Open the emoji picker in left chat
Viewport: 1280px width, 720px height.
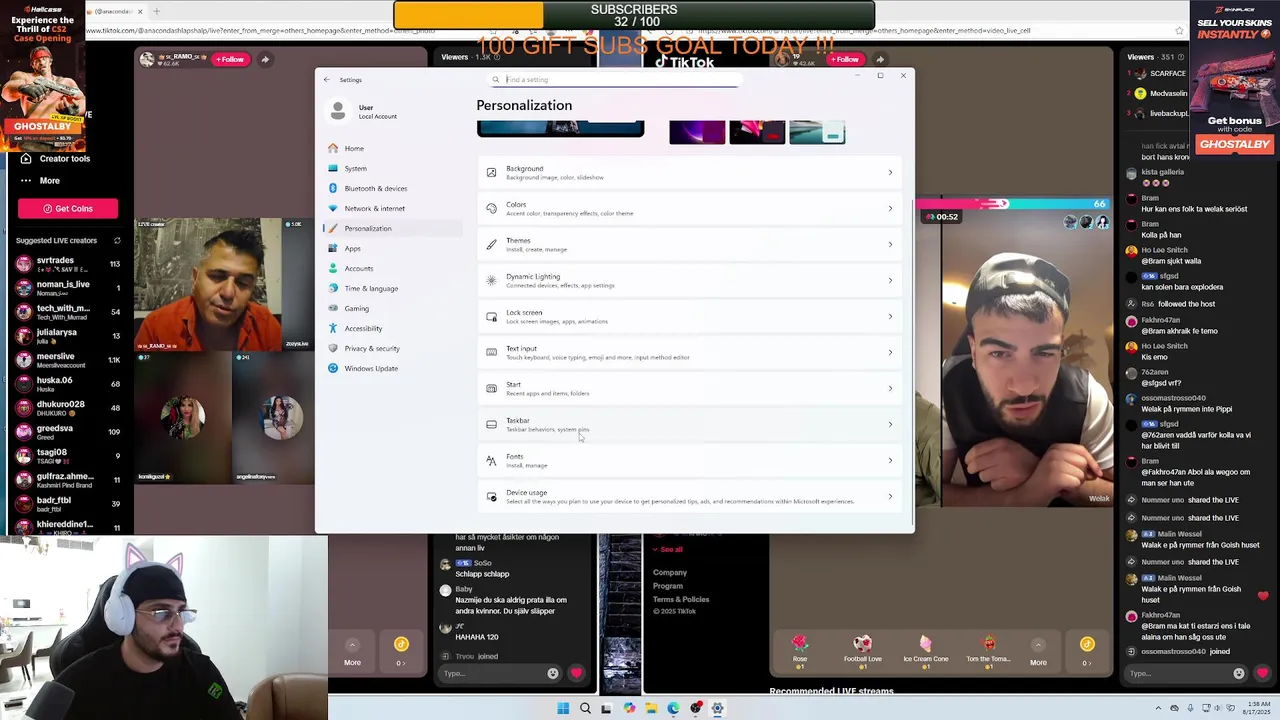pos(553,673)
